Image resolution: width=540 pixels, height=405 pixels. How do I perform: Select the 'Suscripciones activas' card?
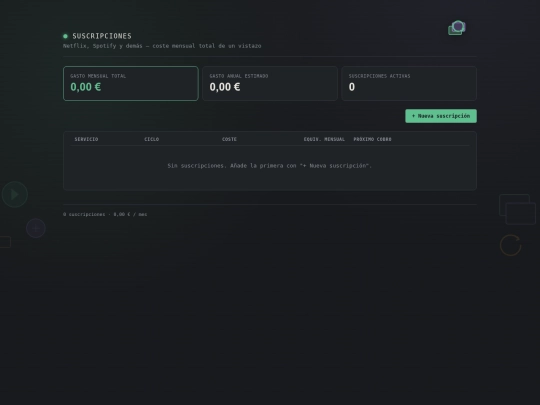pos(409,83)
